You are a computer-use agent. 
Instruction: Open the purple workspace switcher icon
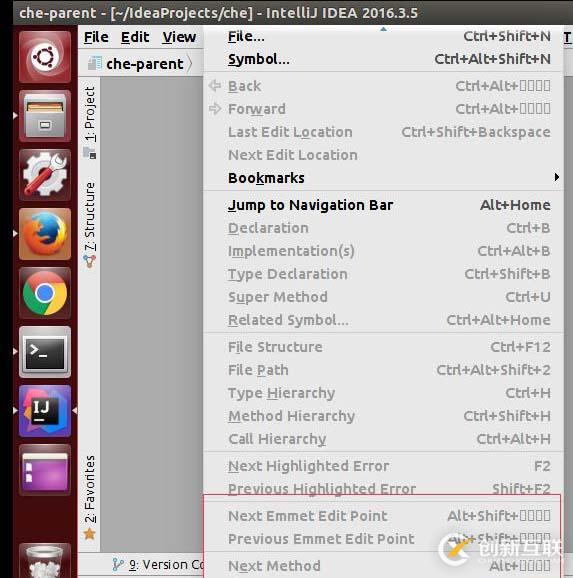coord(45,470)
